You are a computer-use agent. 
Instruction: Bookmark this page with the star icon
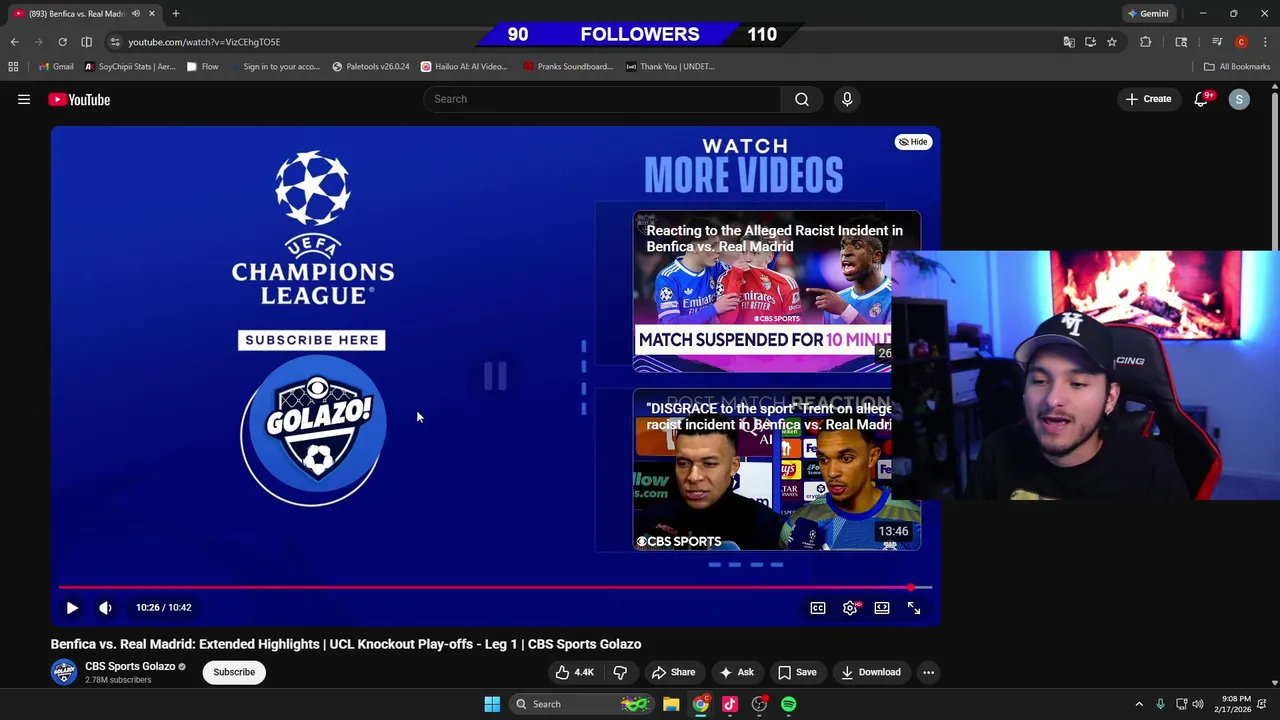1111,42
